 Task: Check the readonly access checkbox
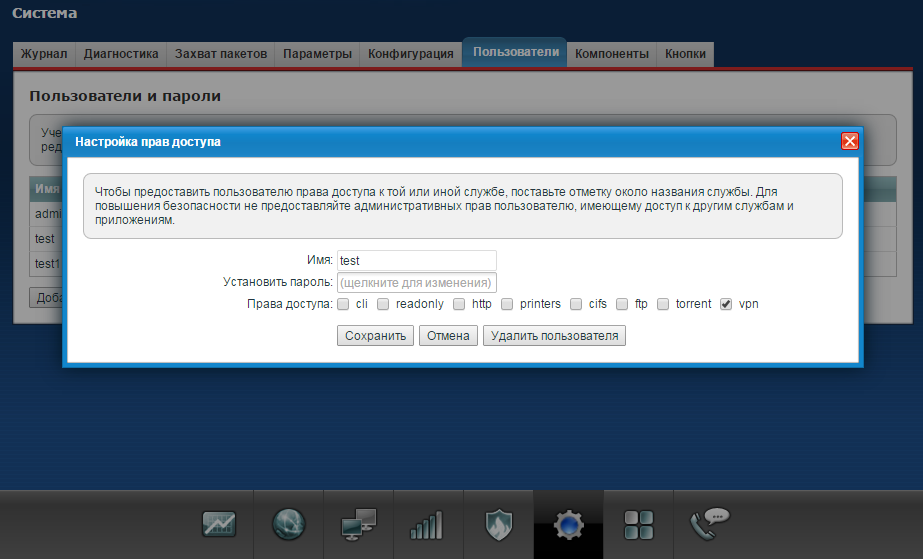[383, 304]
